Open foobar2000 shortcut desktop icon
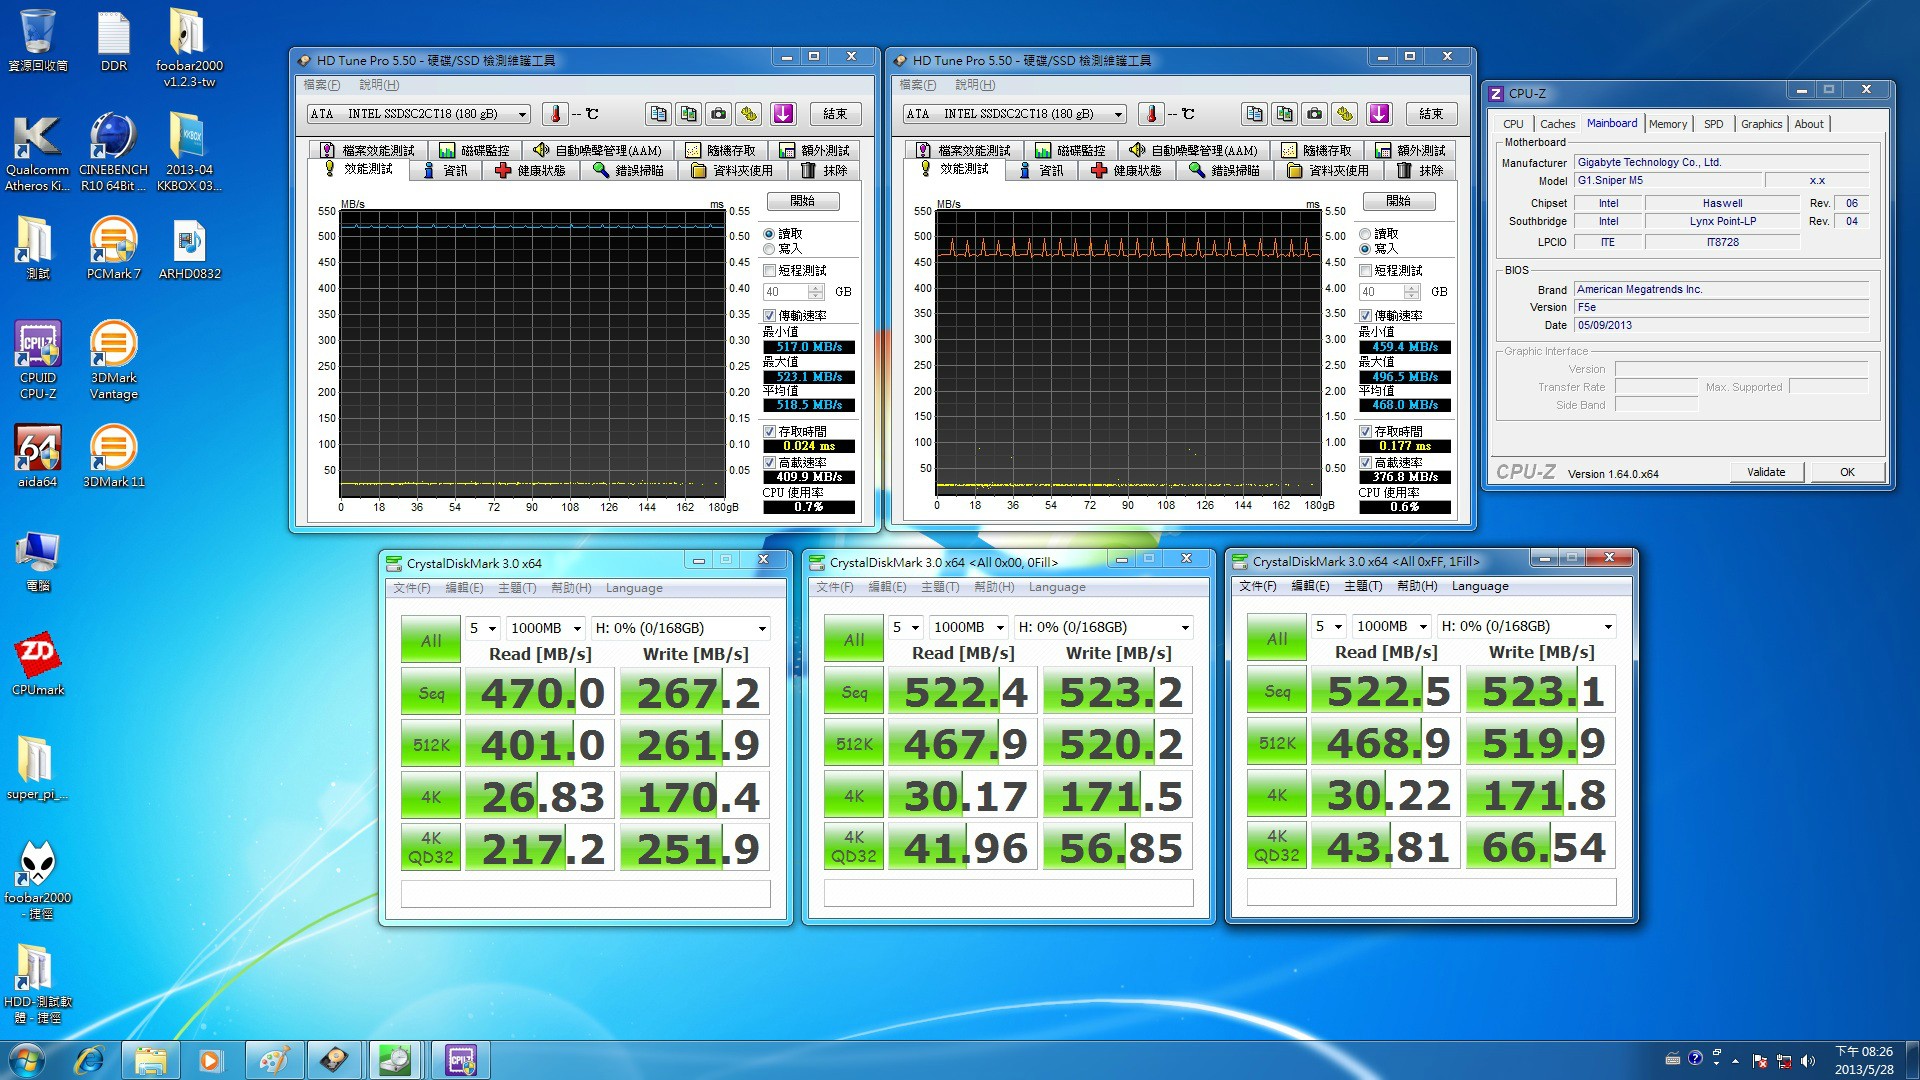The image size is (1920, 1080). click(38, 880)
